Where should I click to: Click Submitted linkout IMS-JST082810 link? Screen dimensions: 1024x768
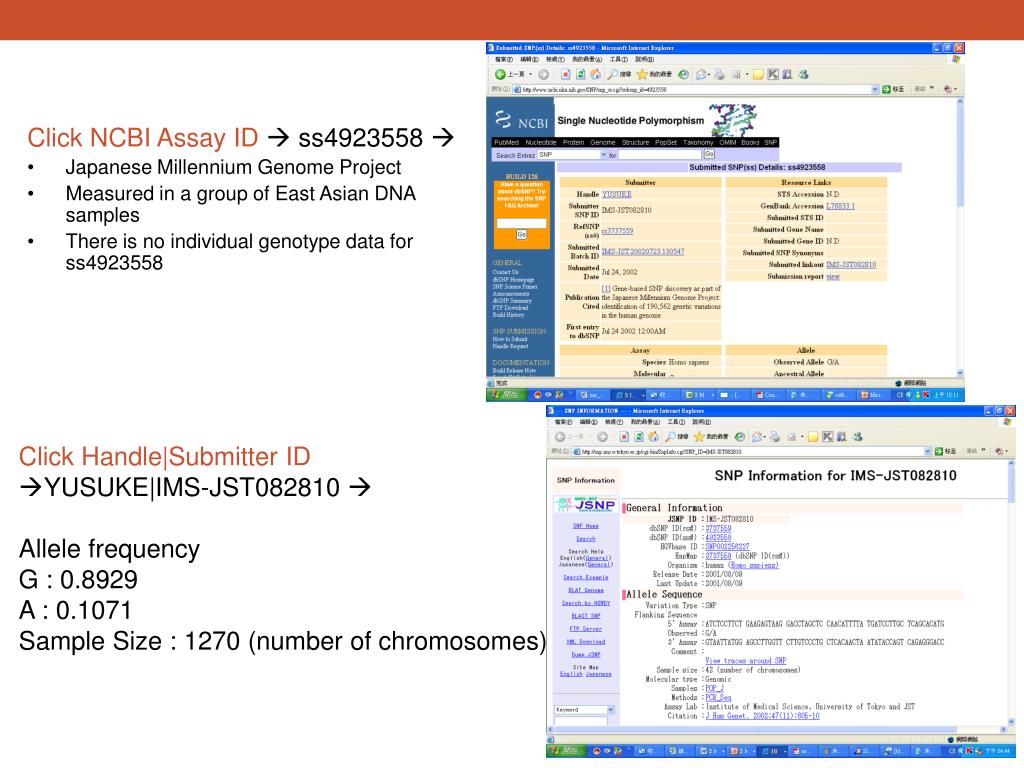pyautogui.click(x=851, y=264)
